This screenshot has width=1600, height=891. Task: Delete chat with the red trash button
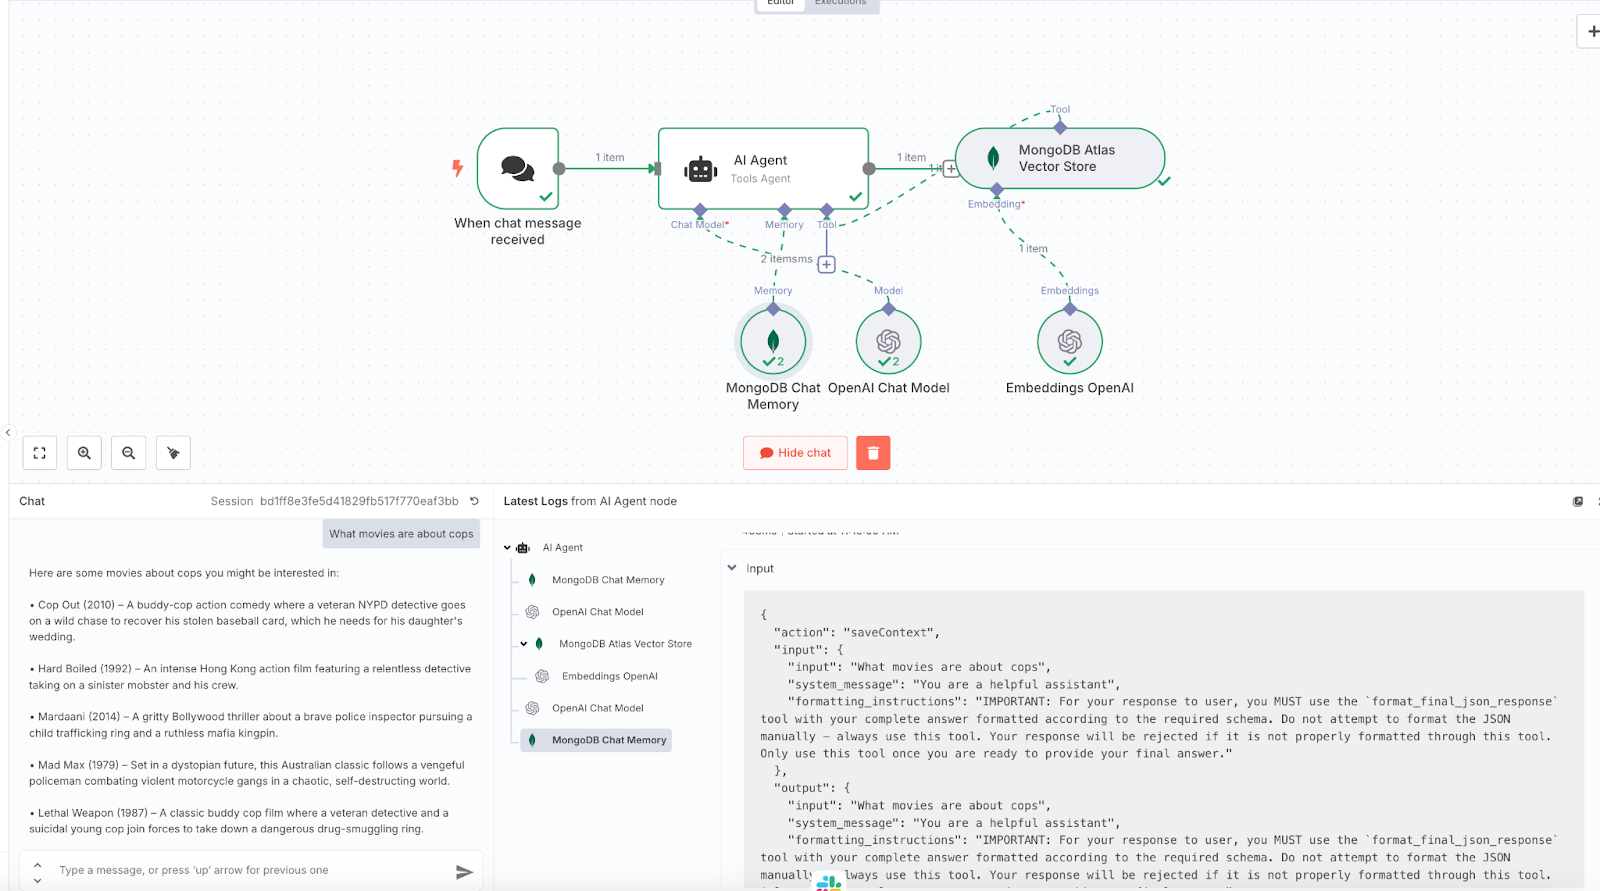click(x=873, y=453)
